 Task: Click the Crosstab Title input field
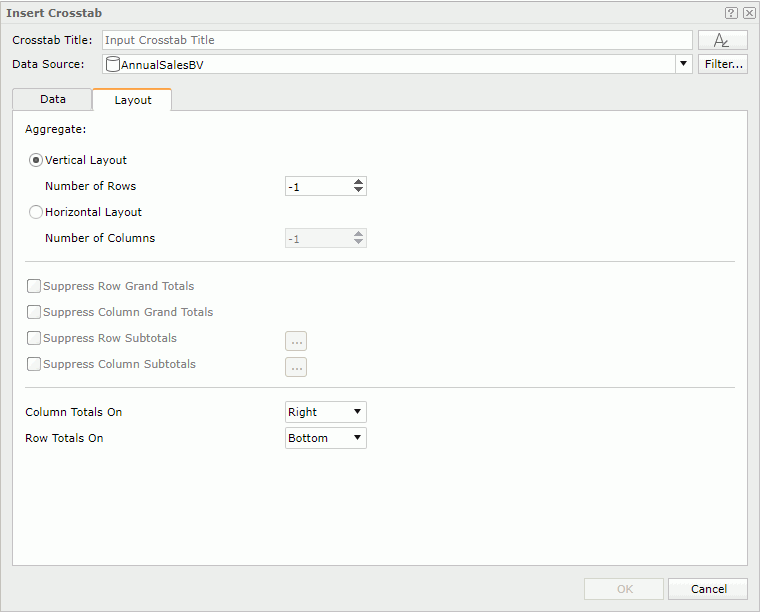pyautogui.click(x=397, y=40)
